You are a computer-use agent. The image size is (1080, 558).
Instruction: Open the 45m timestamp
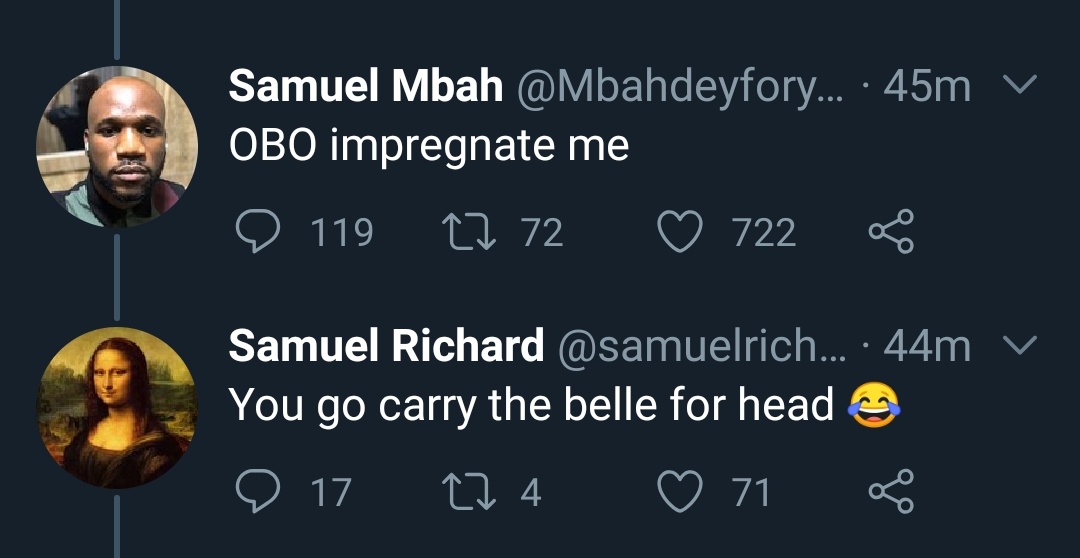(x=926, y=87)
